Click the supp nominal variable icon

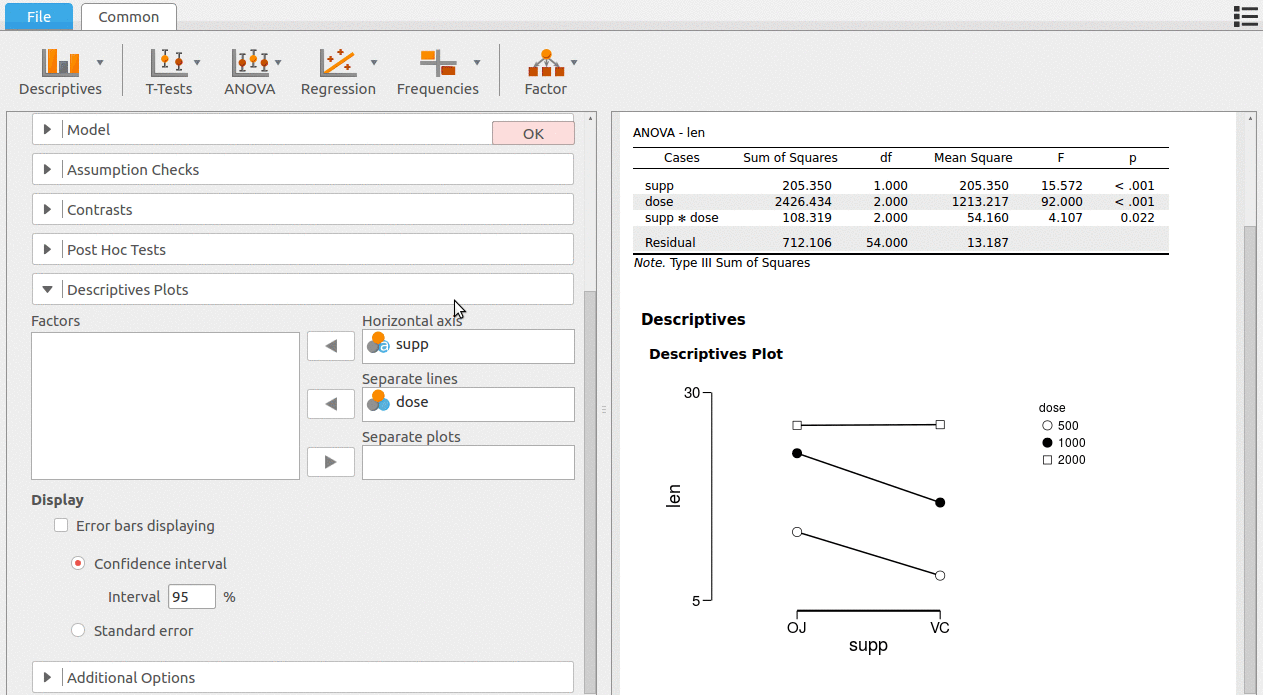(x=378, y=343)
